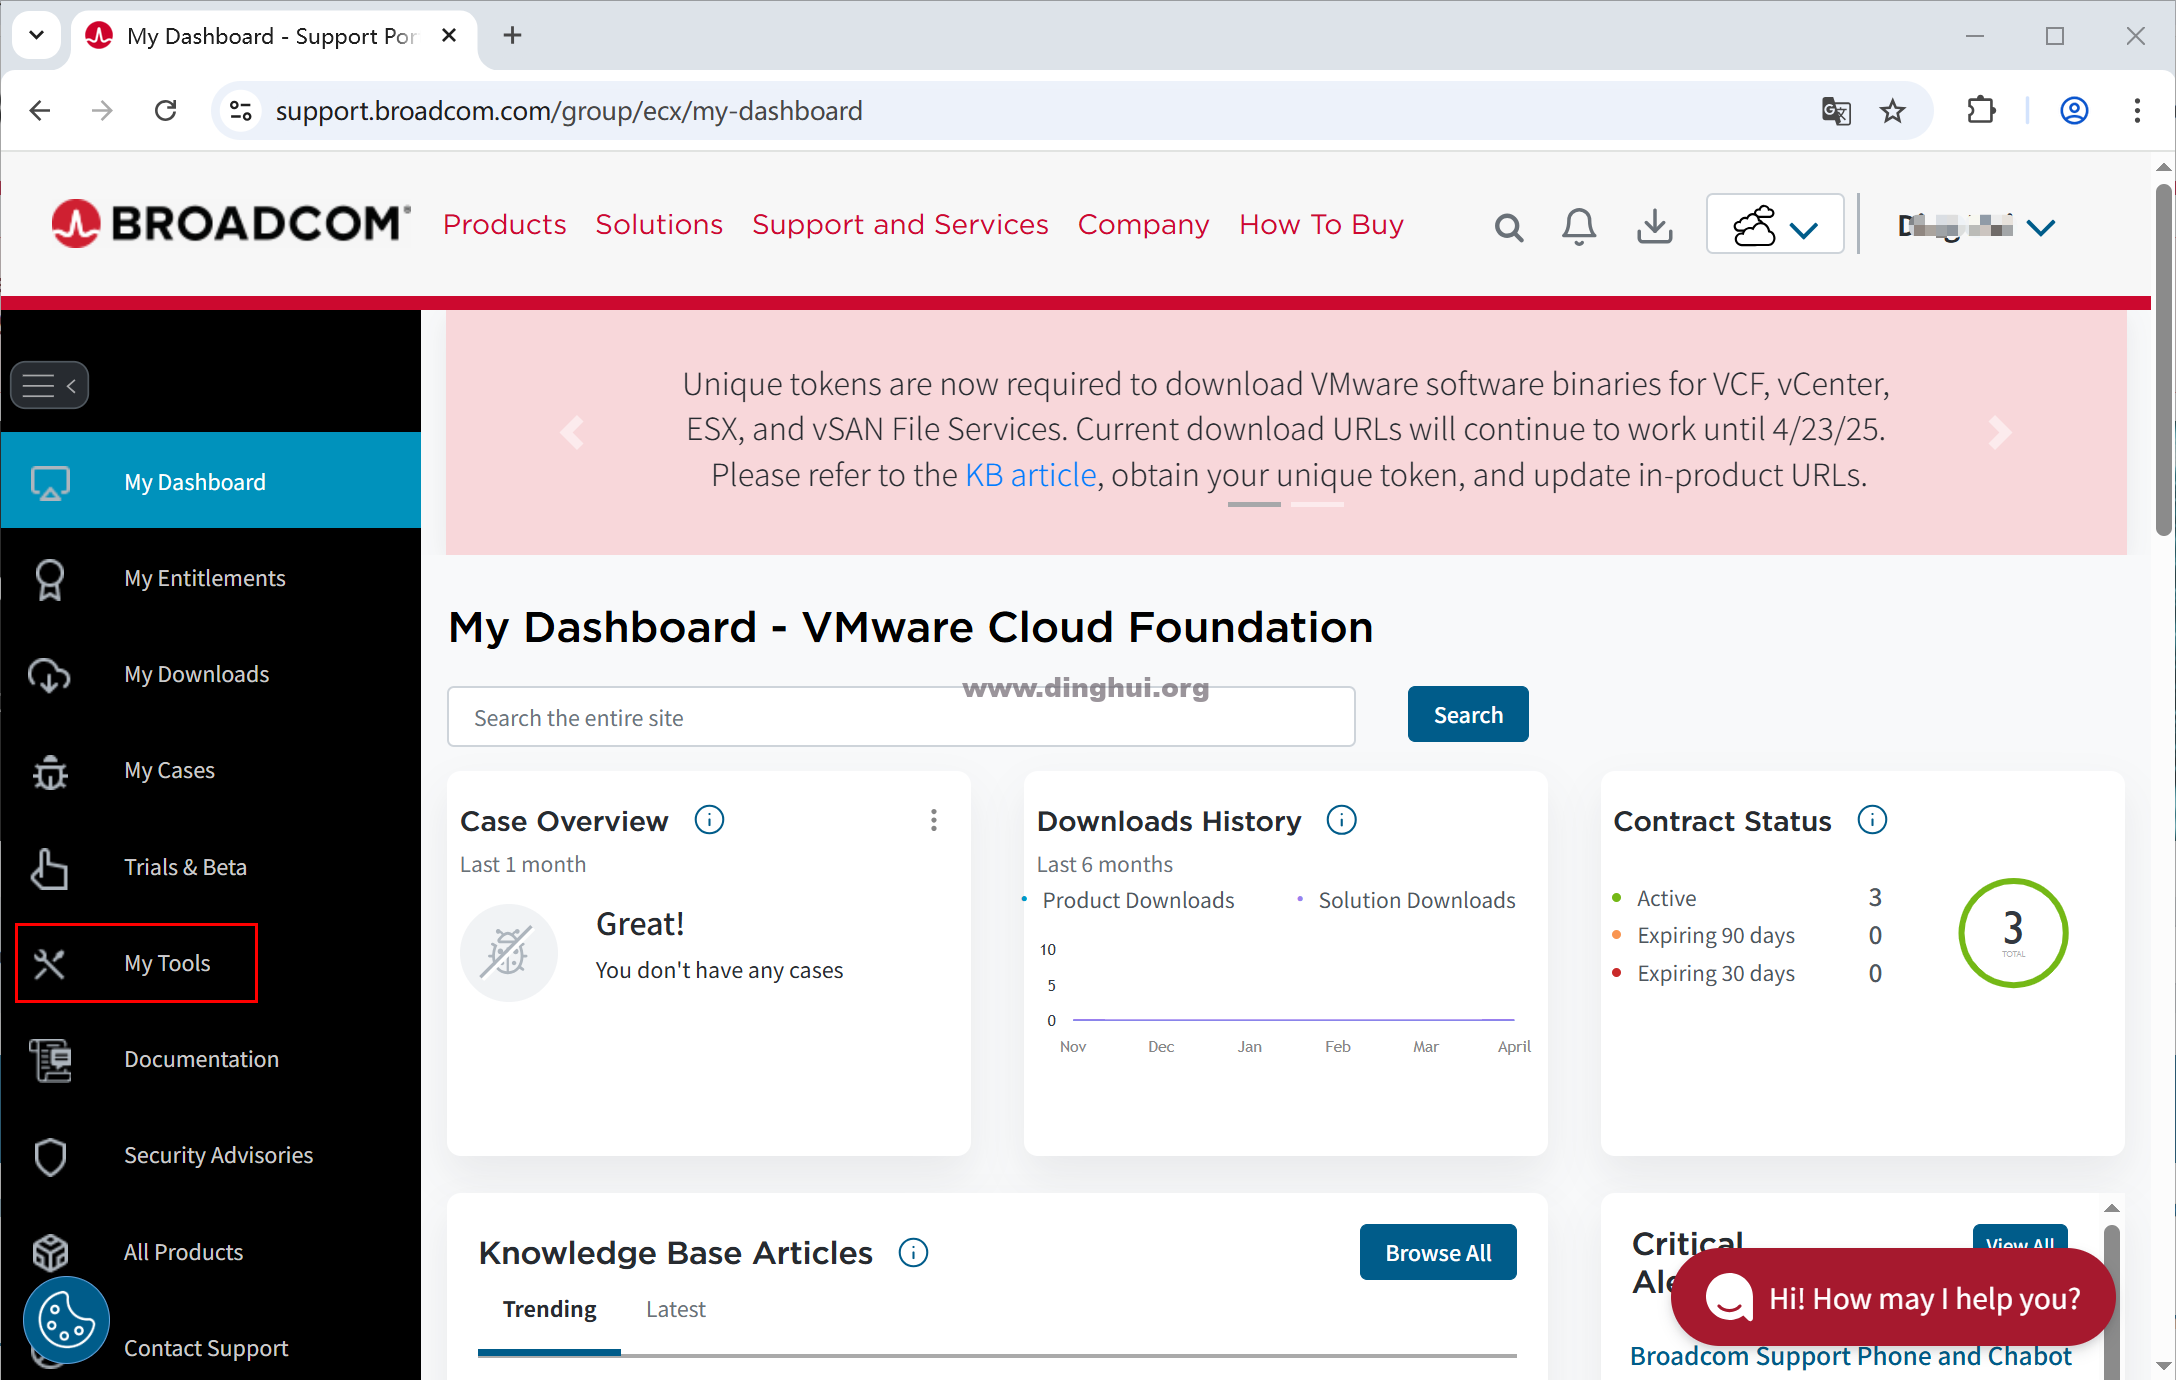Image resolution: width=2176 pixels, height=1380 pixels.
Task: Go back in browser history
Action: (x=40, y=110)
